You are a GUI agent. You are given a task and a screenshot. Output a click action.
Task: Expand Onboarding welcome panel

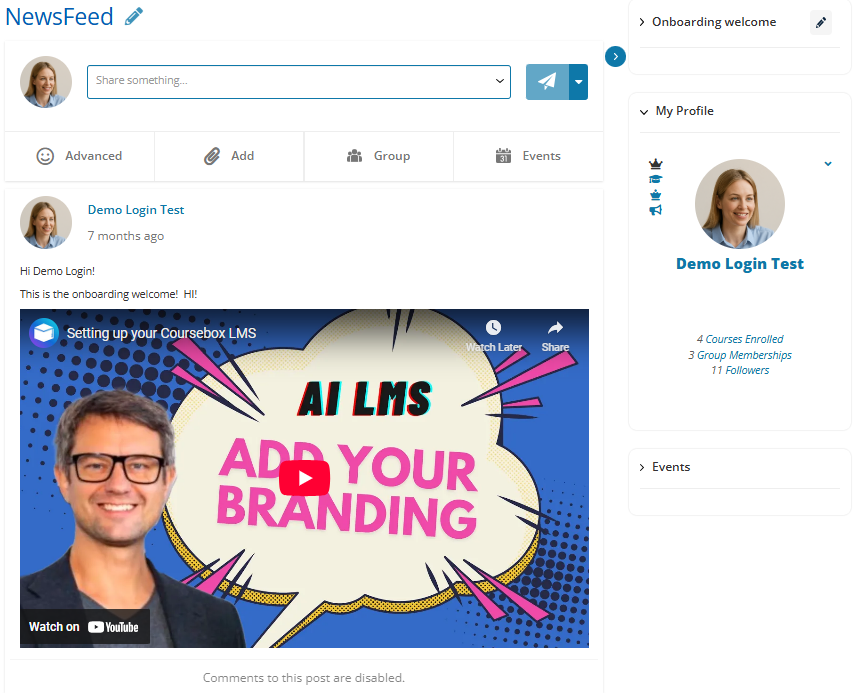tap(708, 22)
